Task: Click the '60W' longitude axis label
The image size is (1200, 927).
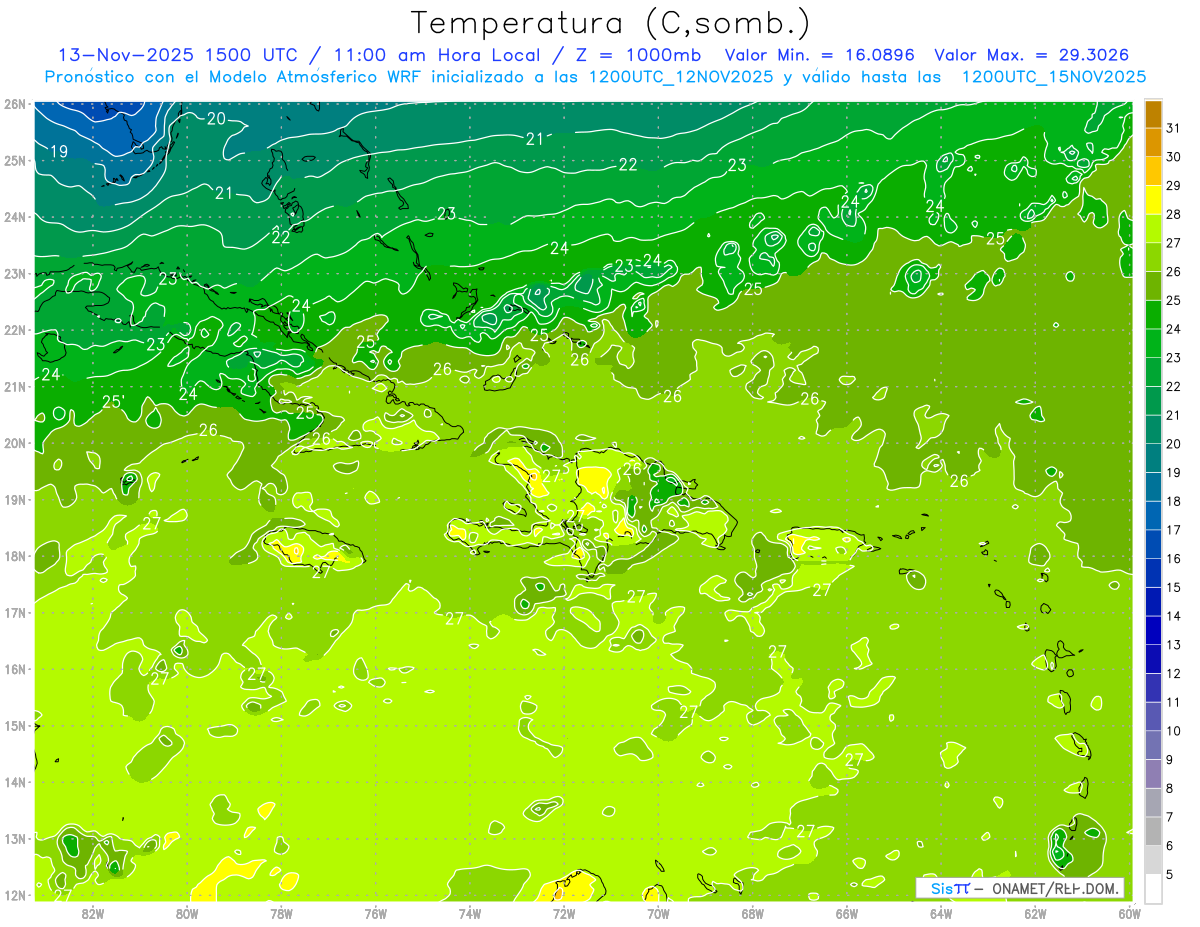Action: coord(1129,913)
